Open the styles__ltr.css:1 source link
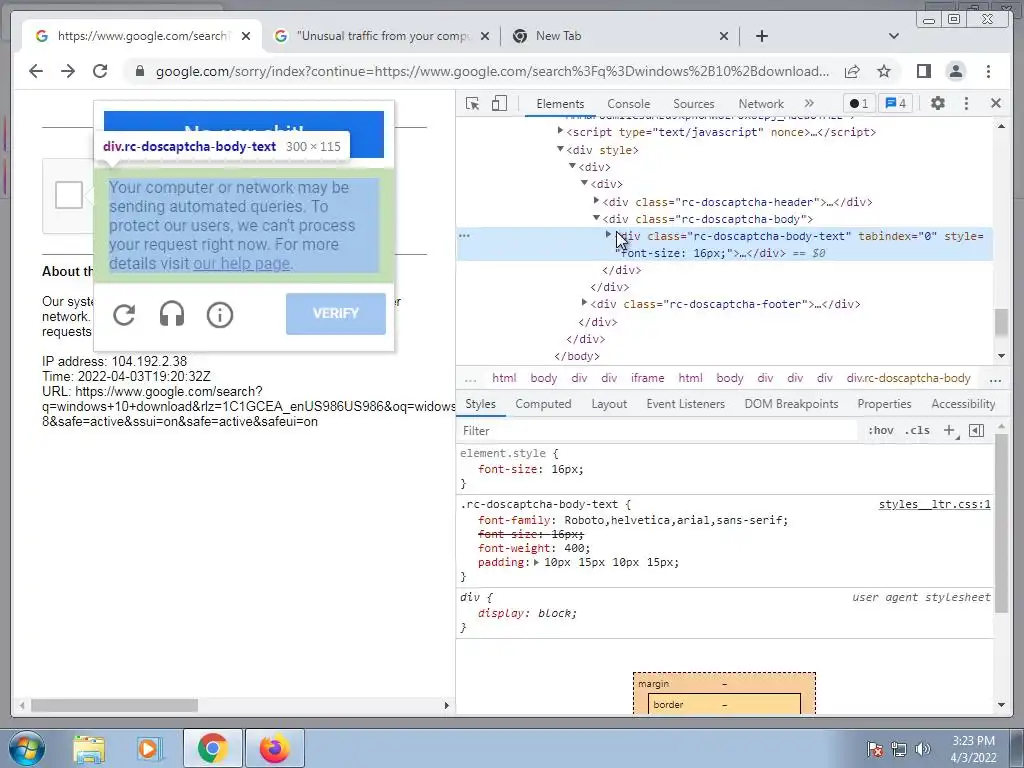The height and width of the screenshot is (768, 1024). pyautogui.click(x=935, y=504)
